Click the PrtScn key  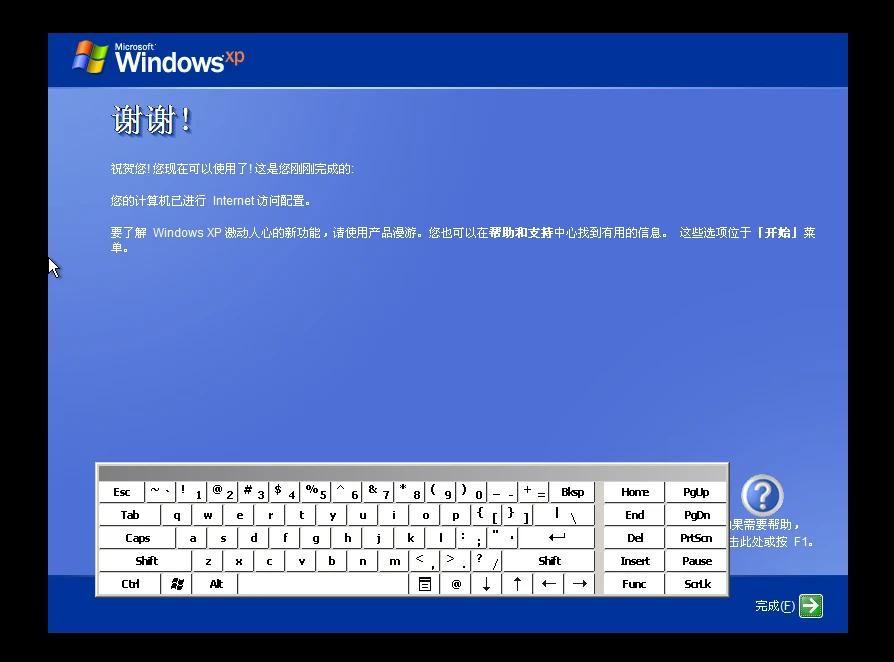(x=695, y=537)
